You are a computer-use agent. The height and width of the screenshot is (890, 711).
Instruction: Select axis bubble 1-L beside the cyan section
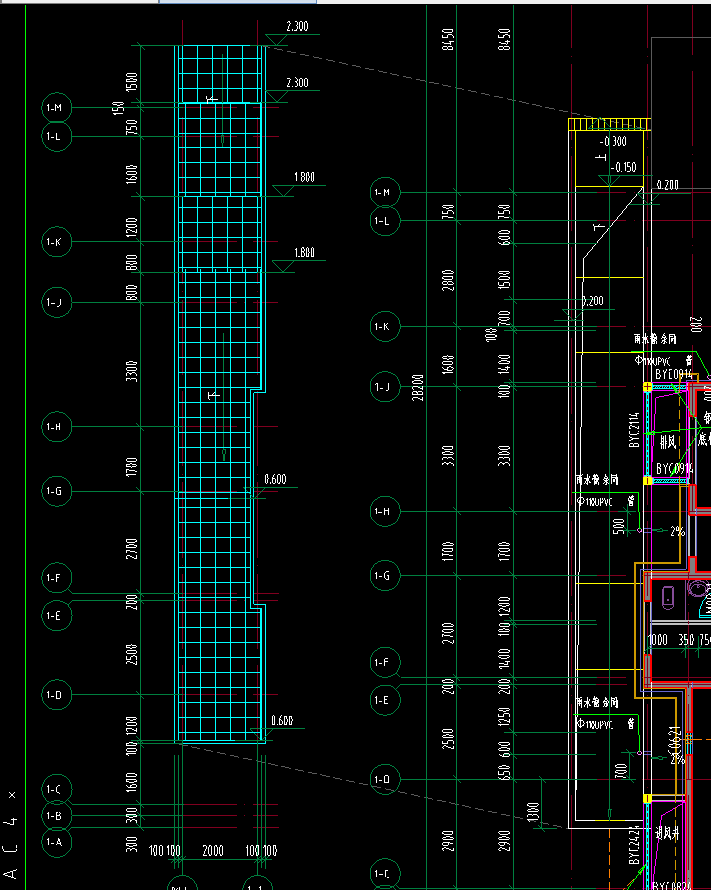click(x=56, y=137)
